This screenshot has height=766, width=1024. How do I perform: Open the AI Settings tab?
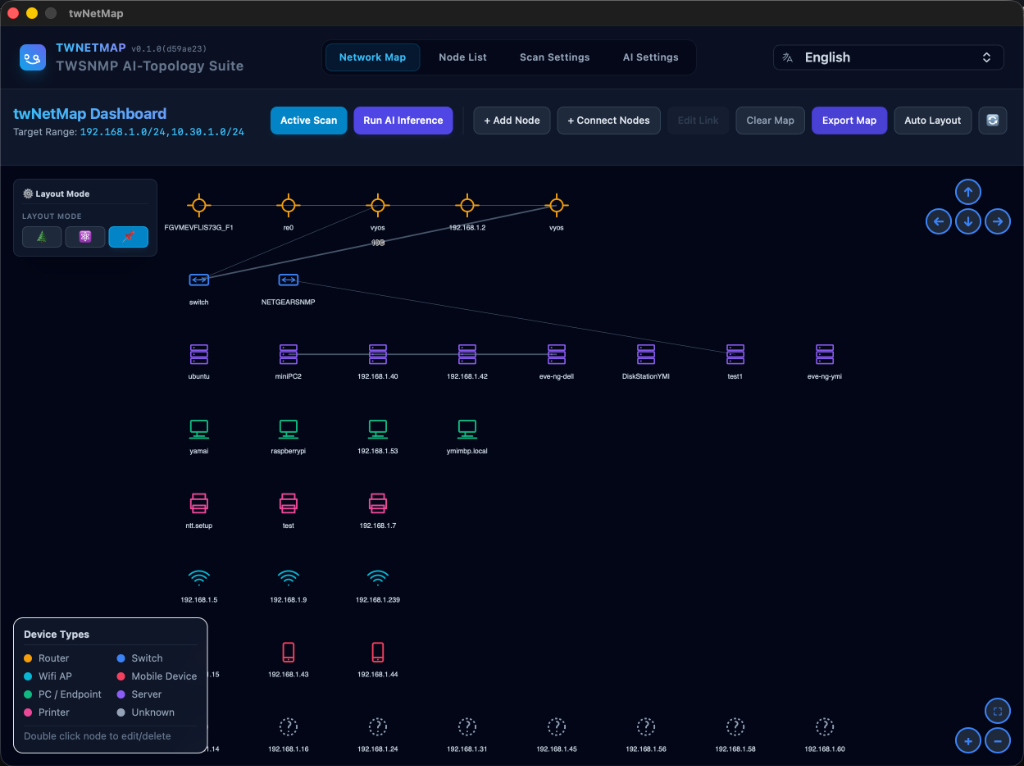click(x=650, y=57)
